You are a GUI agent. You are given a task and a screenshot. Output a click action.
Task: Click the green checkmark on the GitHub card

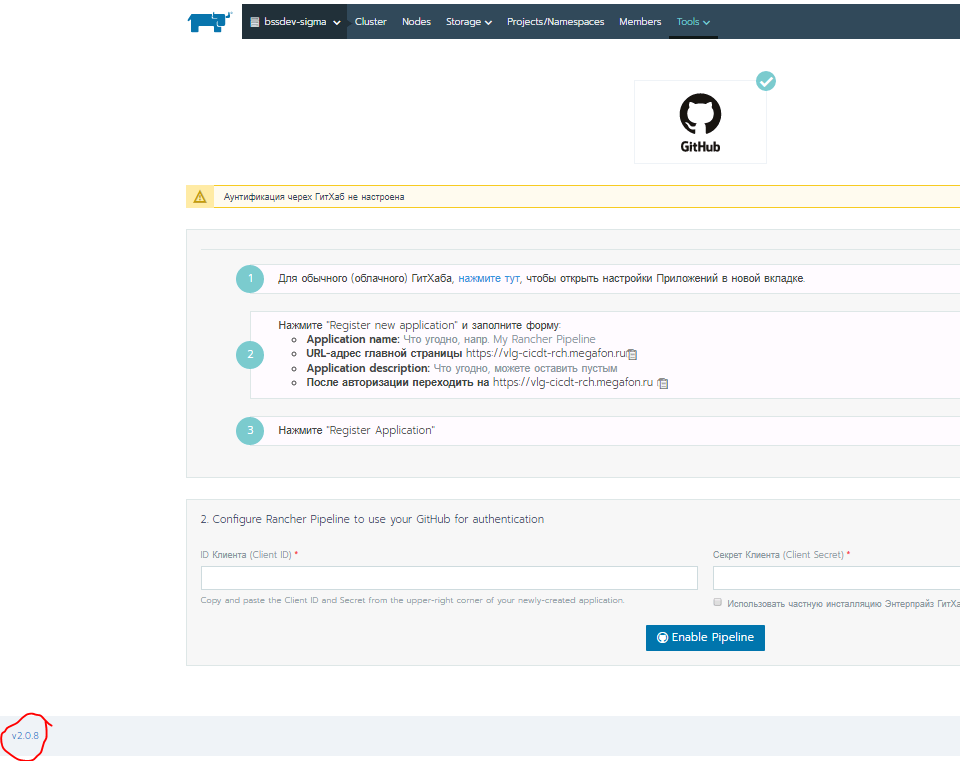[766, 81]
